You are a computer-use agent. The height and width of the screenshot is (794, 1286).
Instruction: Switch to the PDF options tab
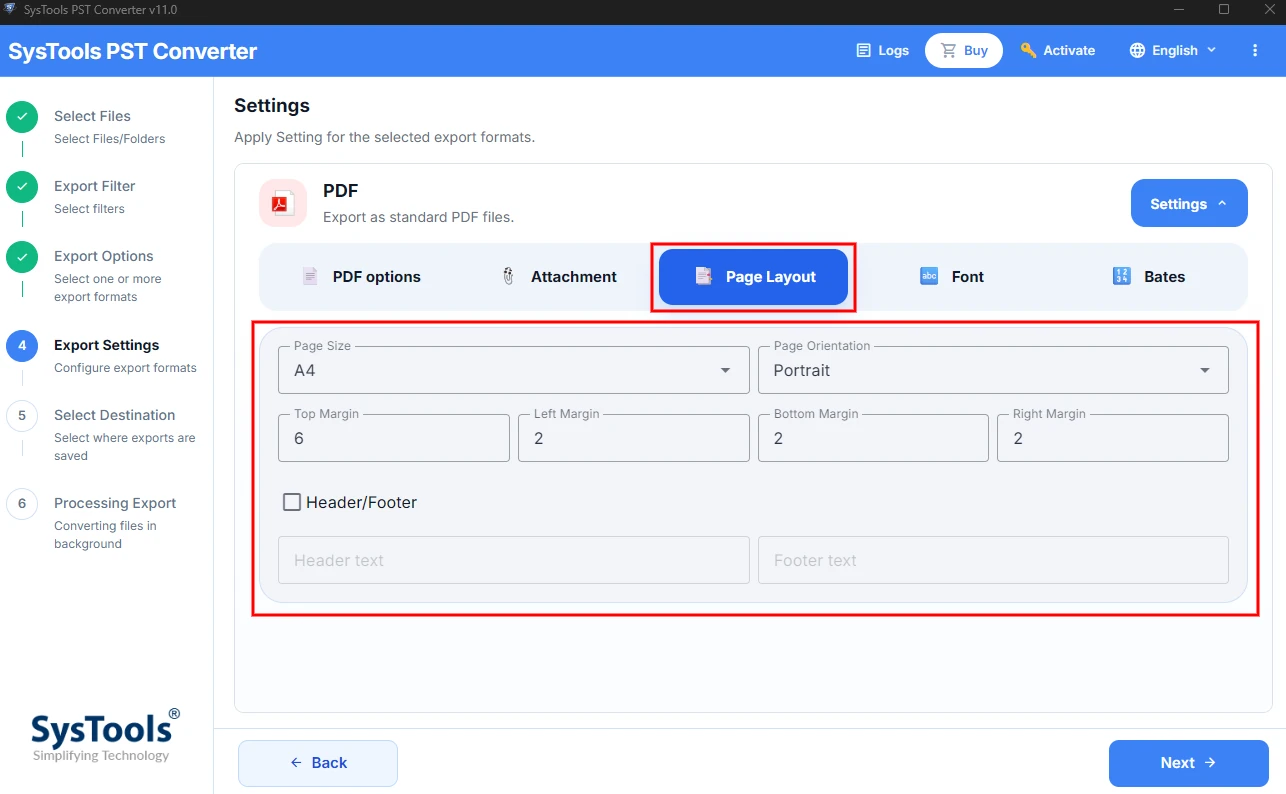click(362, 277)
